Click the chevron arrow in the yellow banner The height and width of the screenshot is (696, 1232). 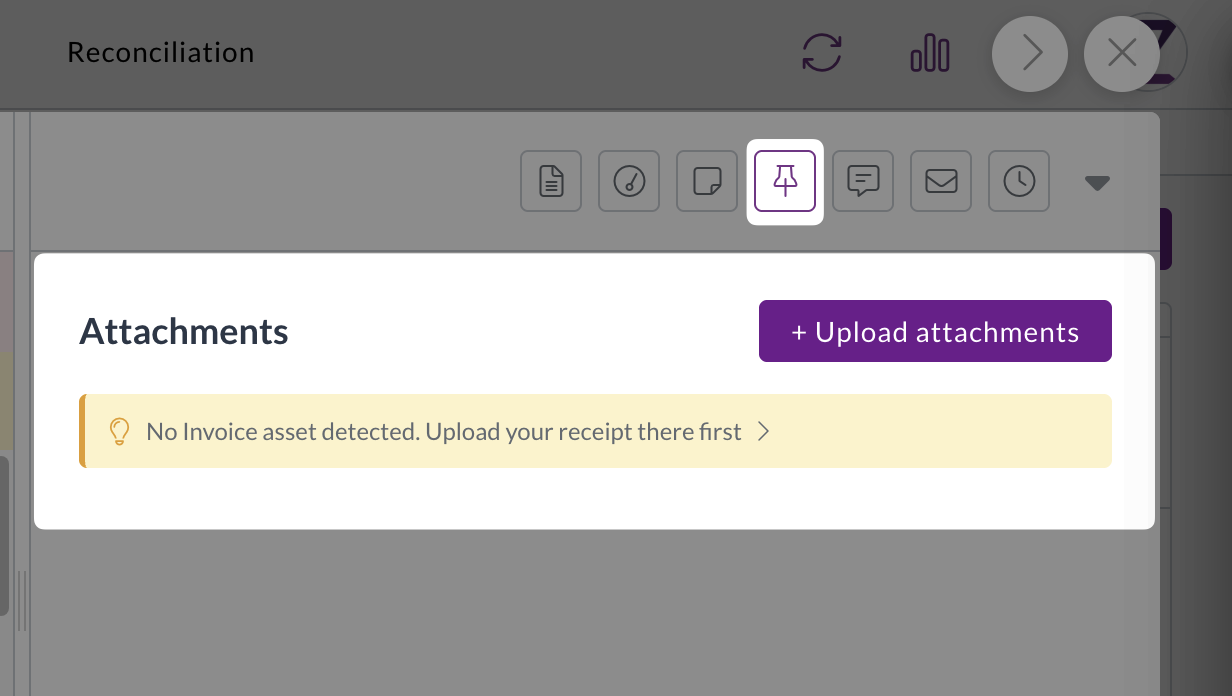(x=763, y=432)
